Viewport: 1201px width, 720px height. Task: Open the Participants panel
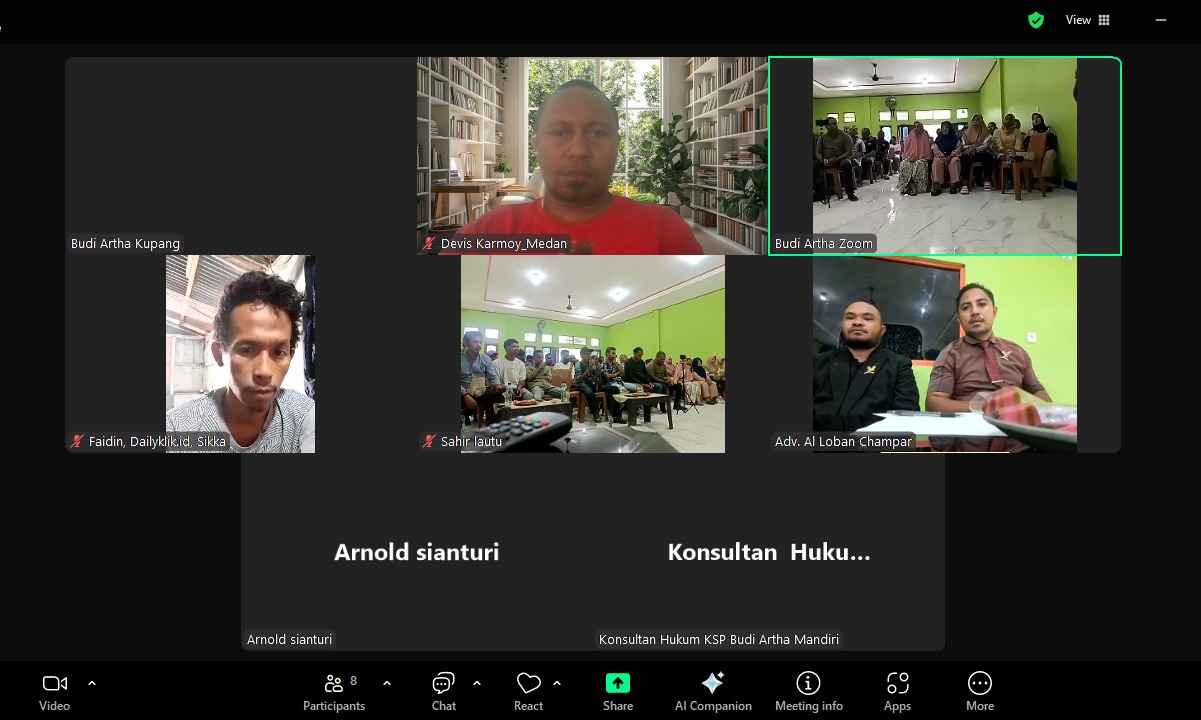click(x=334, y=691)
